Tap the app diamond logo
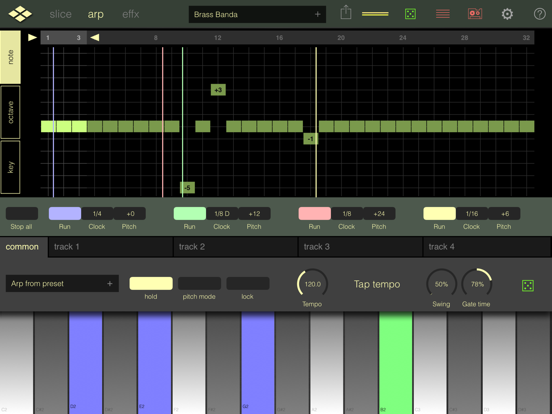Image resolution: width=552 pixels, height=414 pixels. (20, 14)
